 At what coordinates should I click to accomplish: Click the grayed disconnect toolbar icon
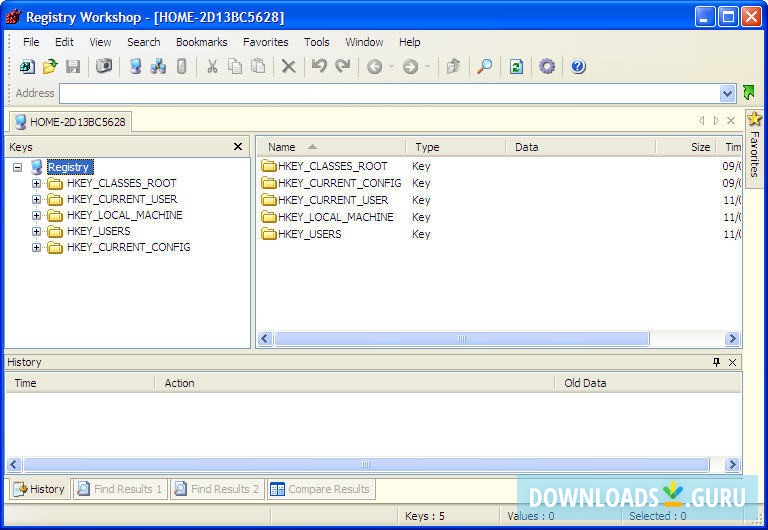tap(182, 66)
